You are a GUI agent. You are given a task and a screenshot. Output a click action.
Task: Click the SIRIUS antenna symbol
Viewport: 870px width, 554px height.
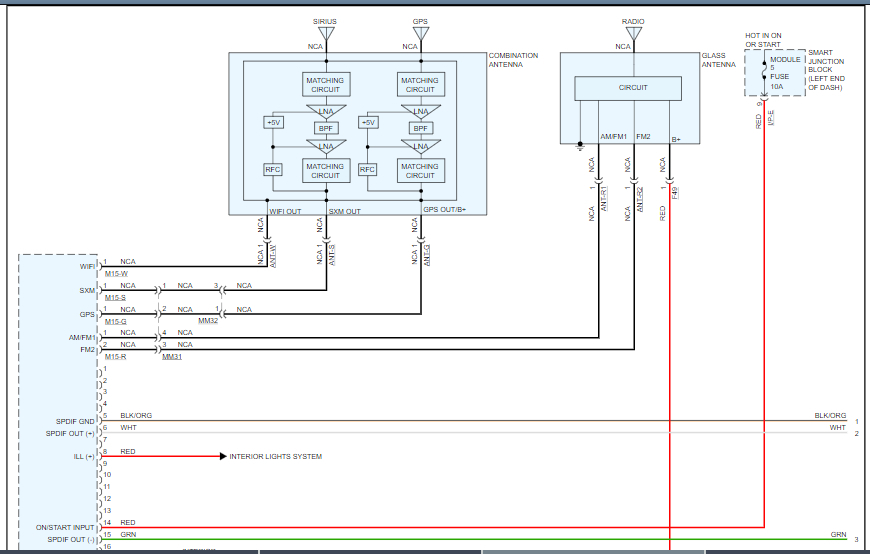tap(326, 34)
